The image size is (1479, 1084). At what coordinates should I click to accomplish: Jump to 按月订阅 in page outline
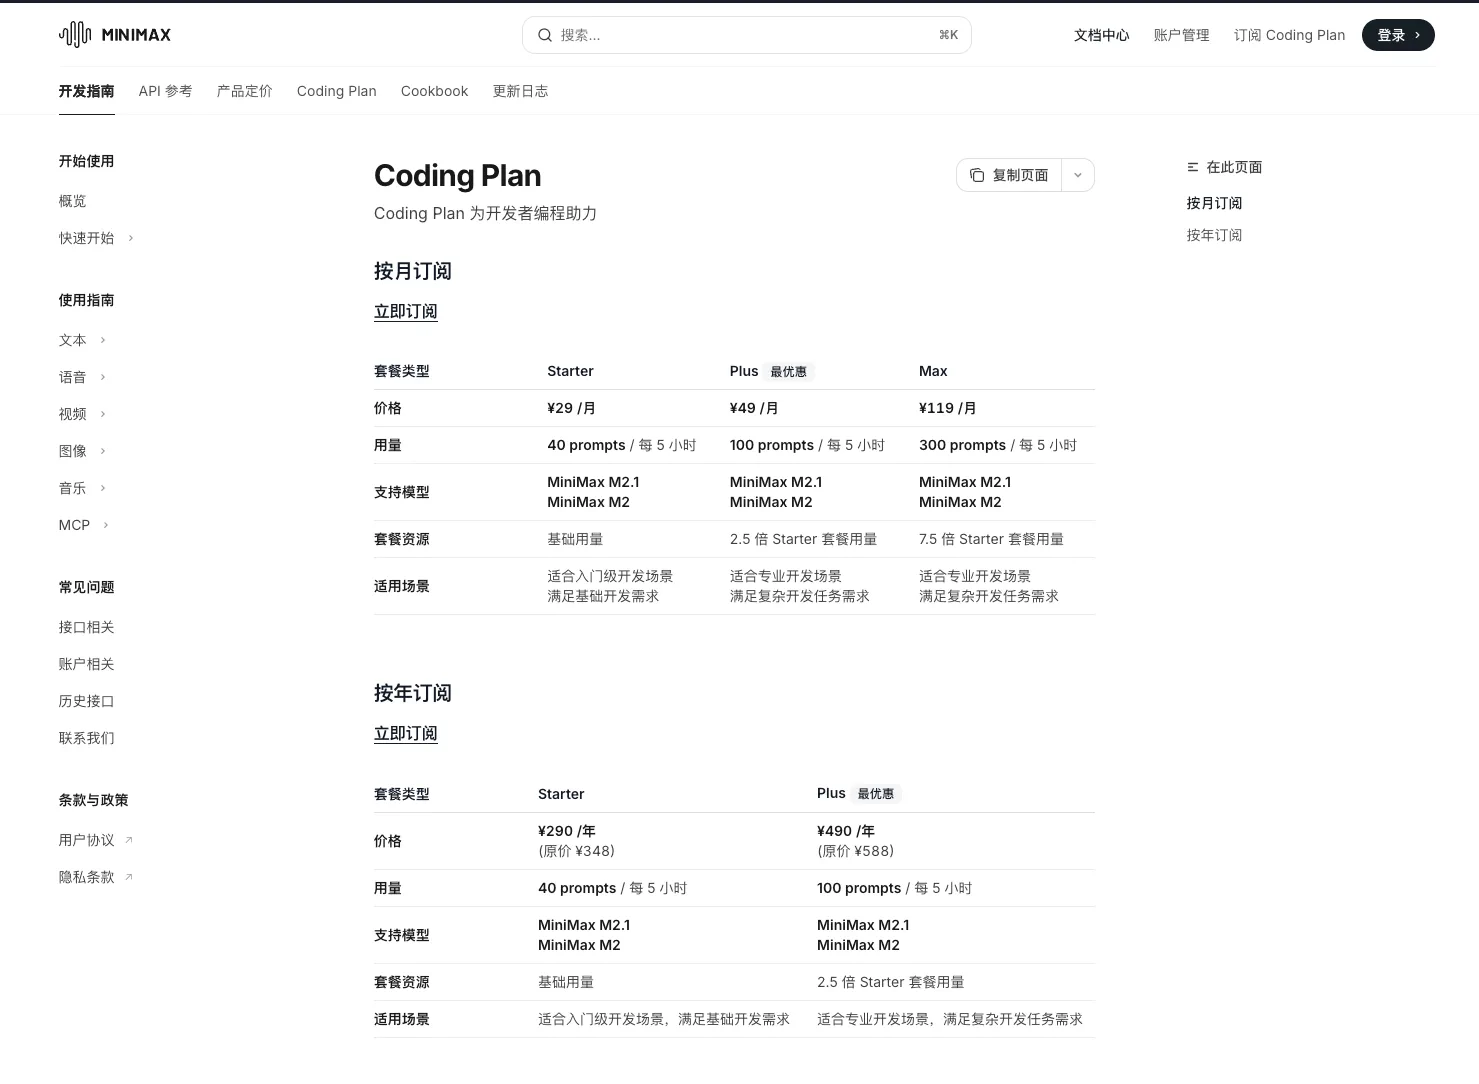(x=1214, y=203)
